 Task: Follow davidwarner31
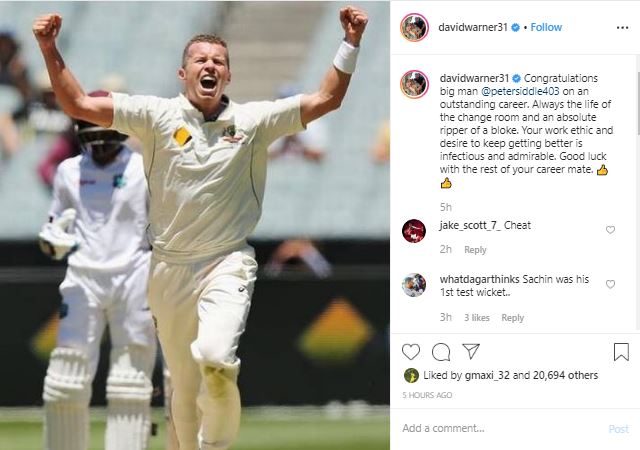pos(546,27)
